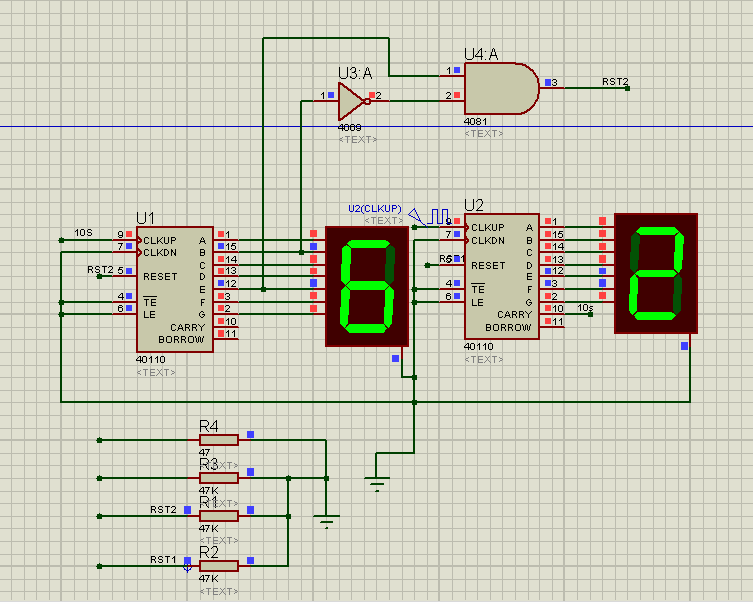Click inverter U3:A input pin 1
Viewport: 753px width, 604px height.
(x=328, y=100)
